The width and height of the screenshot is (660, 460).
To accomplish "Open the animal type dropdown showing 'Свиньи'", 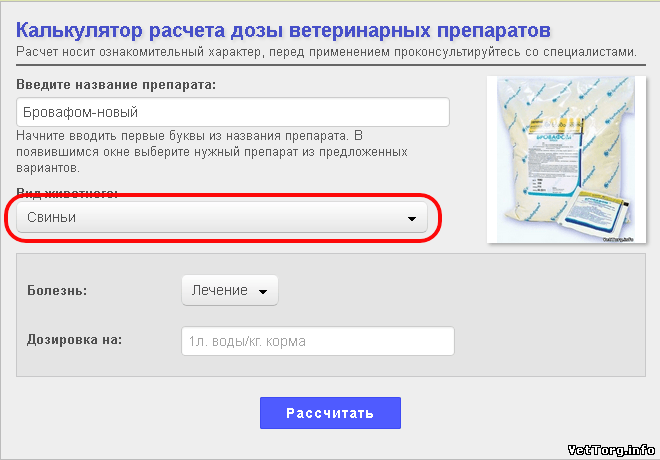I will (222, 217).
